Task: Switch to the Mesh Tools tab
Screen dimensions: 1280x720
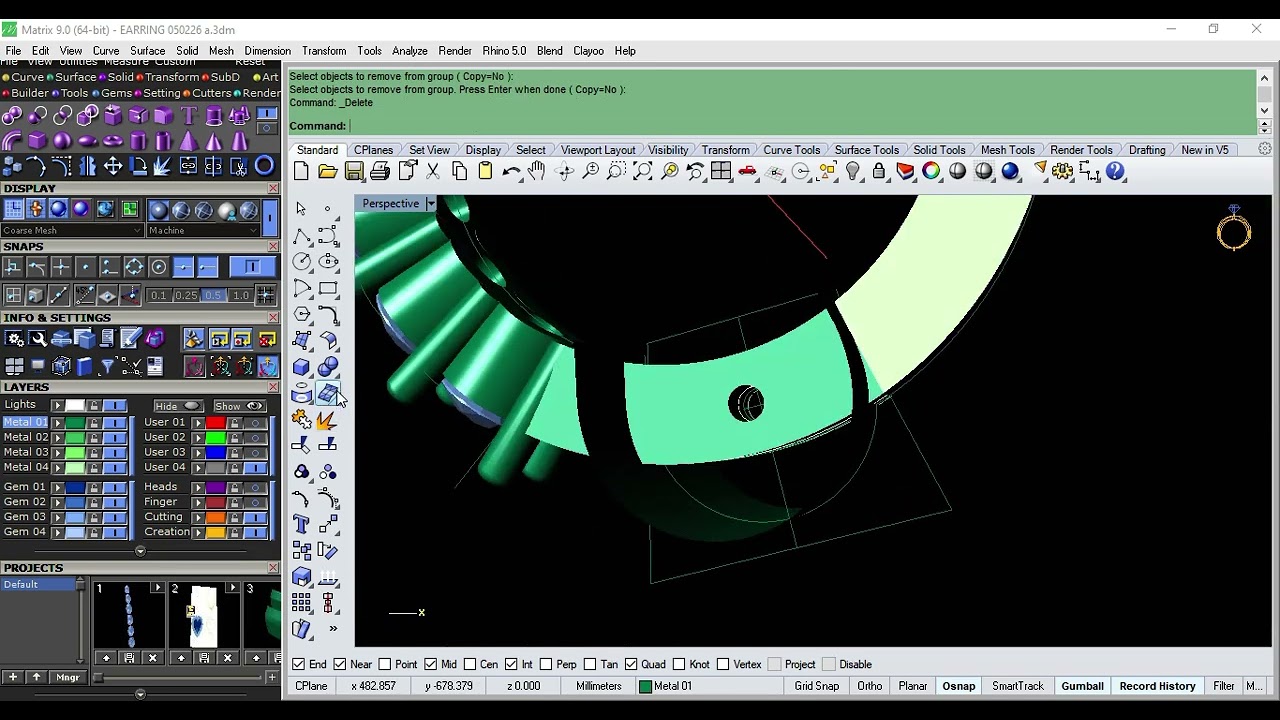Action: pyautogui.click(x=1008, y=150)
